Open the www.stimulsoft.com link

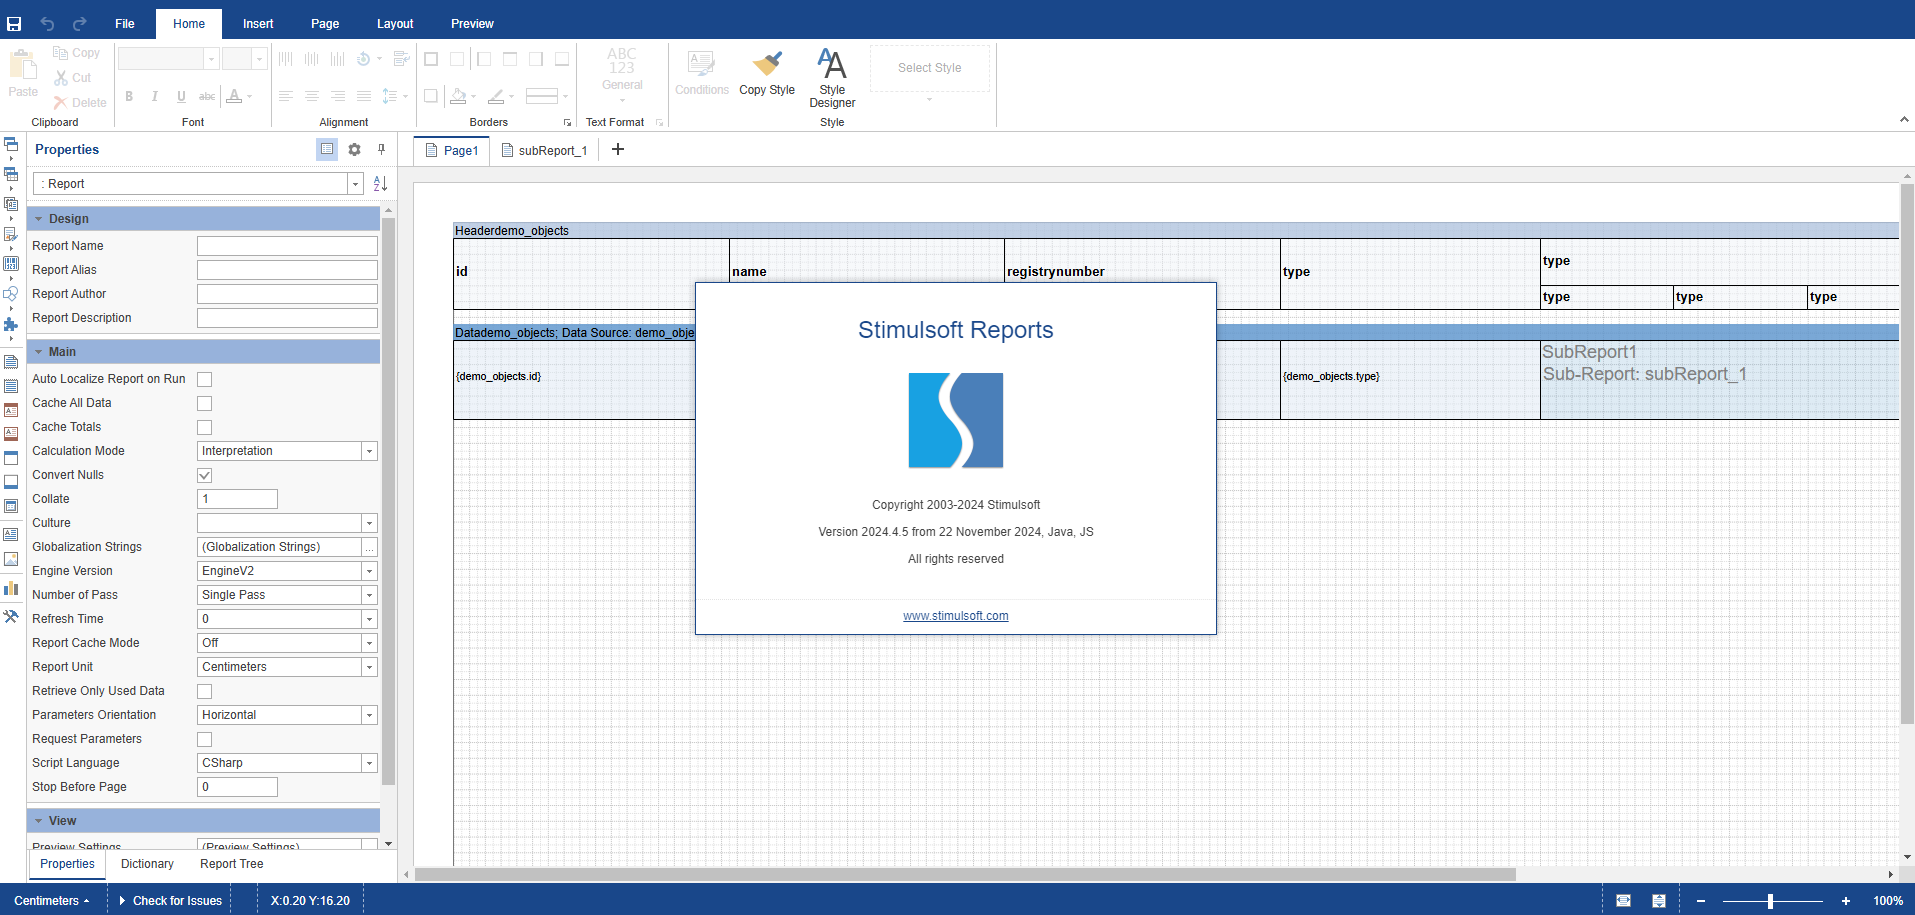956,616
